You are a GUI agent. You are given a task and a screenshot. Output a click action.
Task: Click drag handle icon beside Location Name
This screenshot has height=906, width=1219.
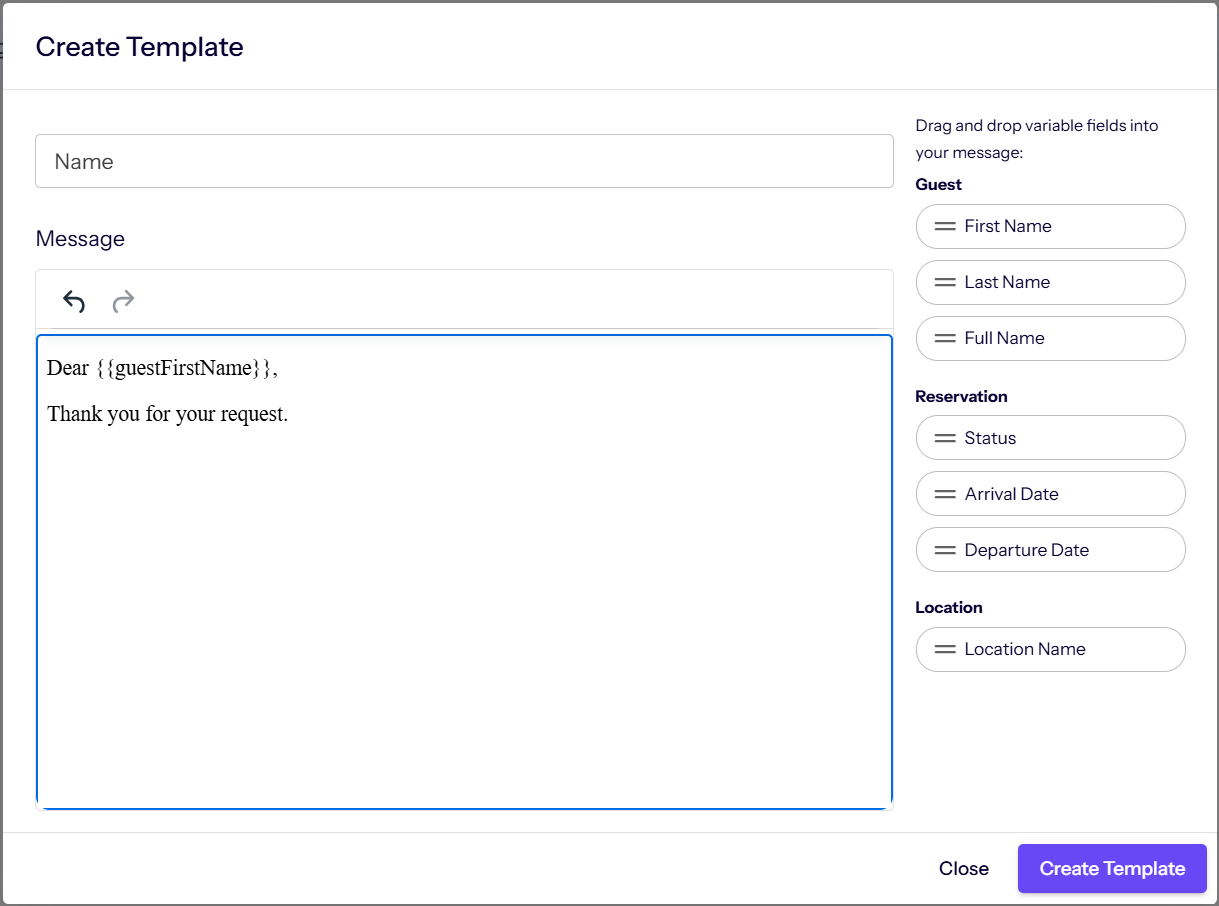coord(945,649)
